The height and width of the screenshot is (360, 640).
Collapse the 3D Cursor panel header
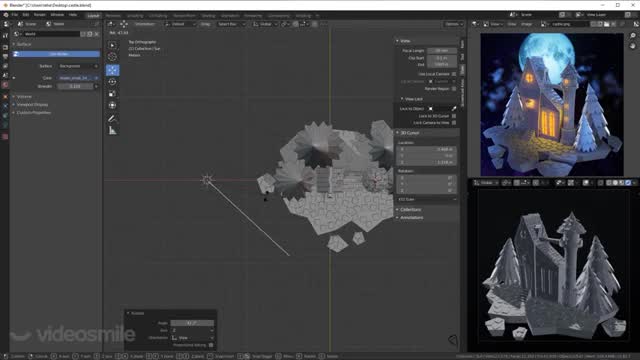click(x=409, y=133)
